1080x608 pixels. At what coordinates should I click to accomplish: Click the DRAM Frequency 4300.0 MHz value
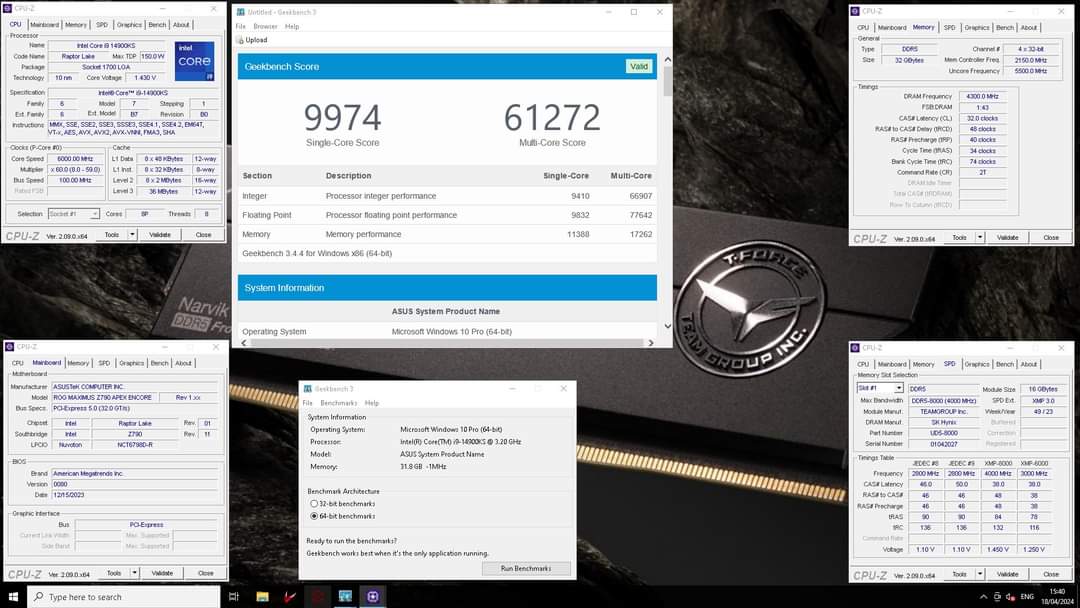coord(982,96)
